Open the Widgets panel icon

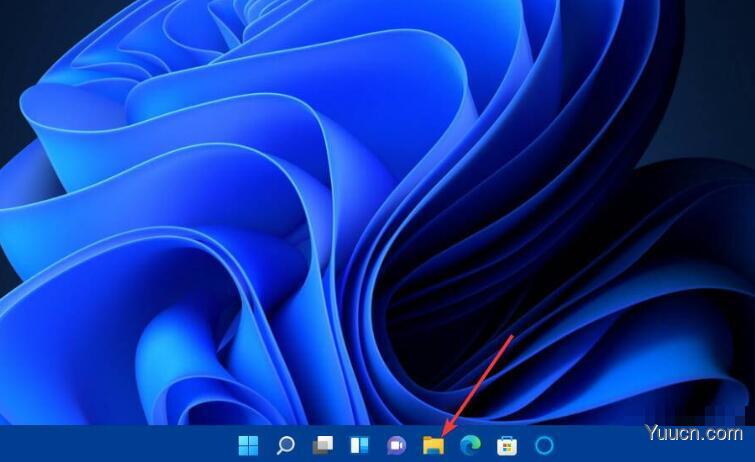359,445
